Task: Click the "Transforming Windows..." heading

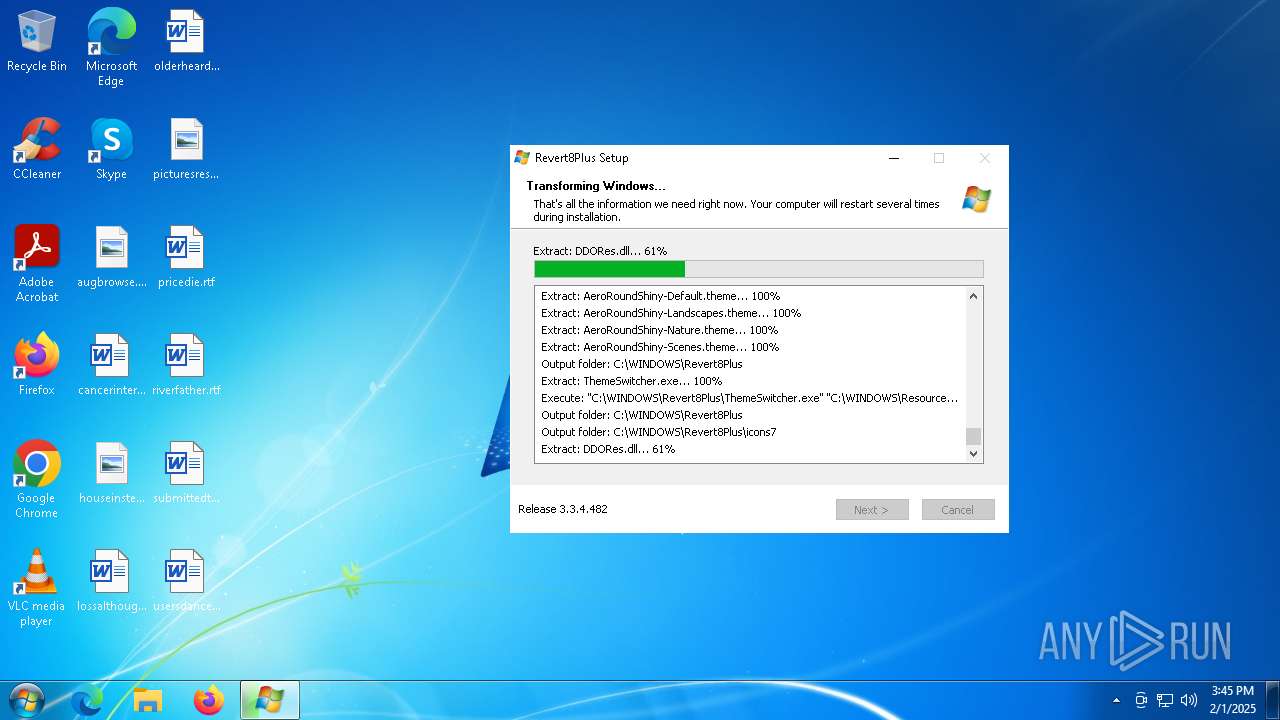Action: click(x=596, y=186)
